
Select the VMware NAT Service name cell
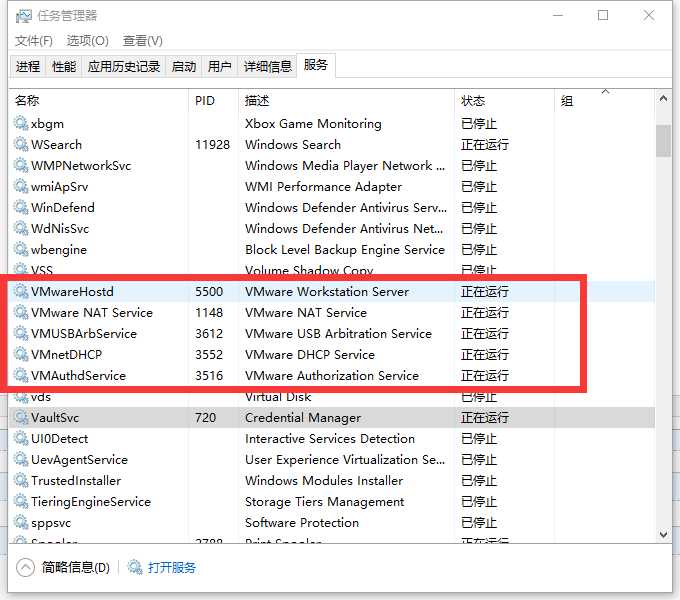[x=92, y=312]
